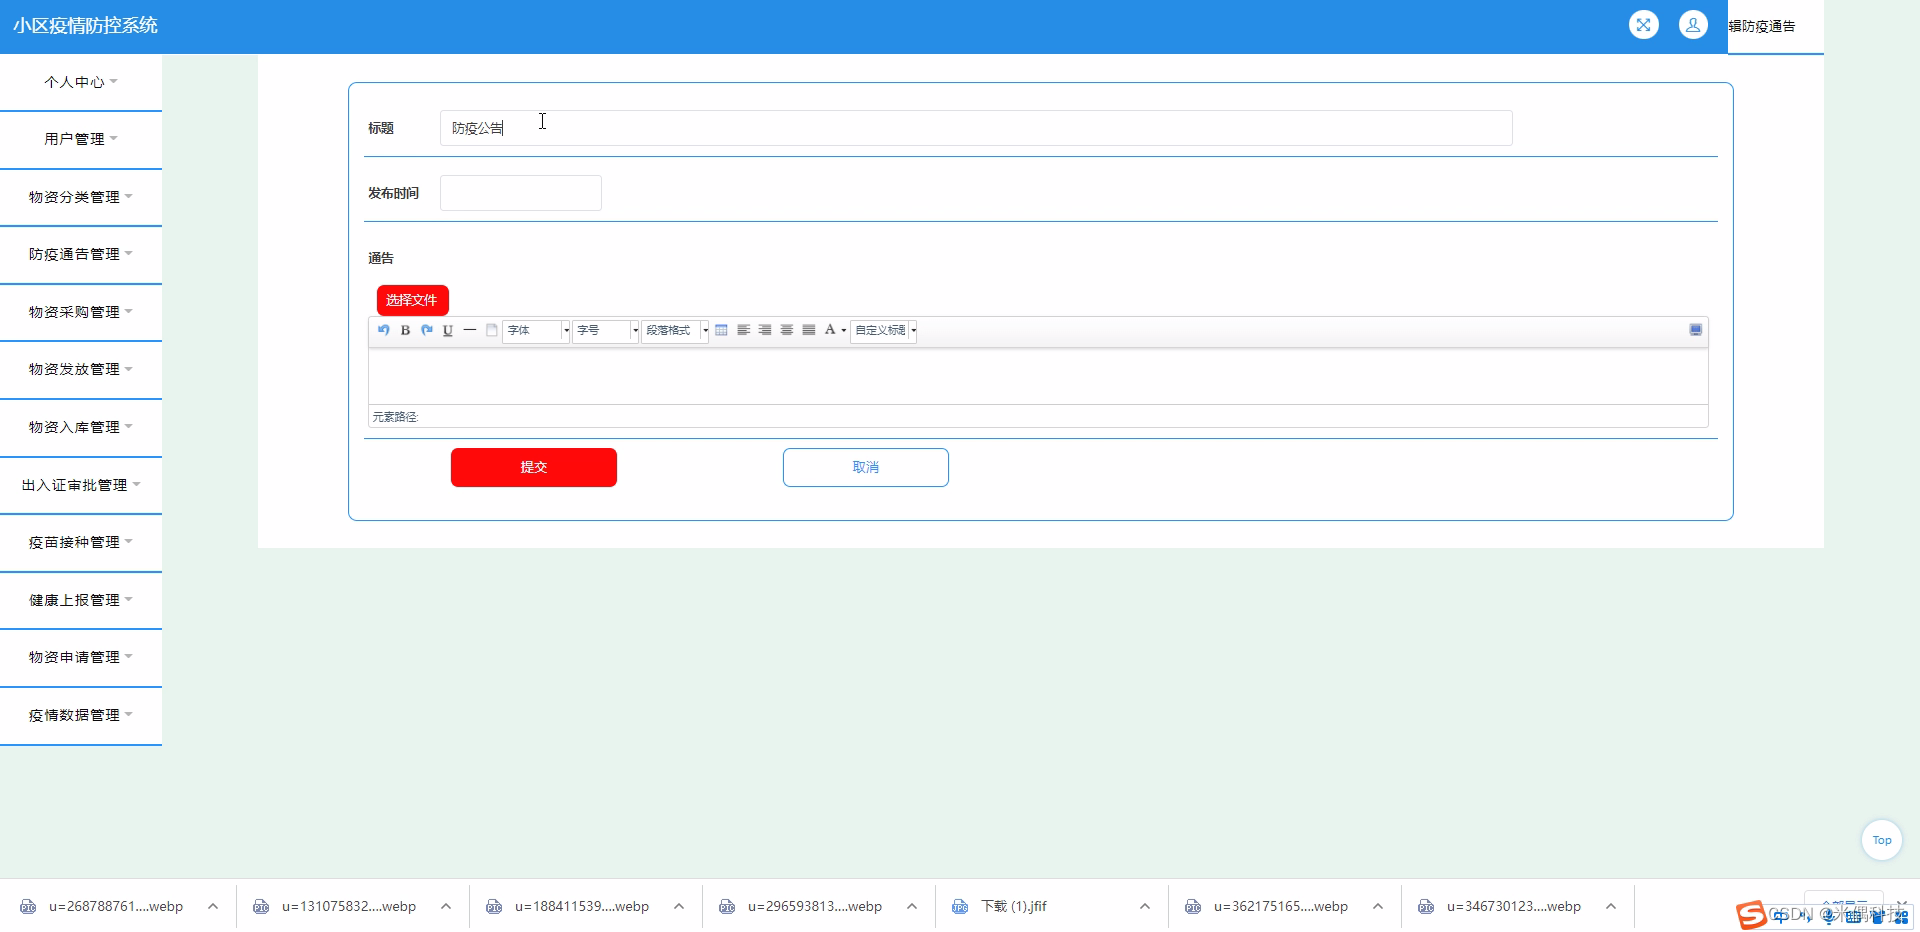
Task: Toggle underline formatting in the editor
Action: coord(448,330)
